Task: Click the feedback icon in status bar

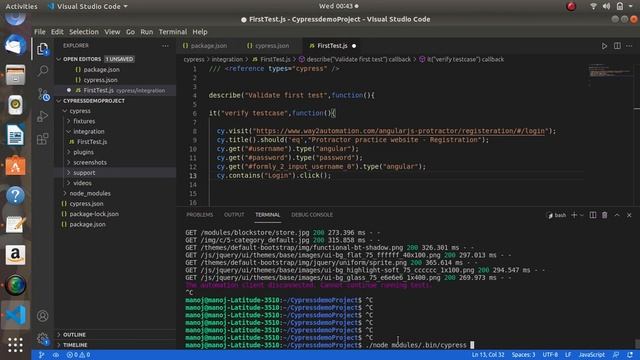Action: point(616,355)
